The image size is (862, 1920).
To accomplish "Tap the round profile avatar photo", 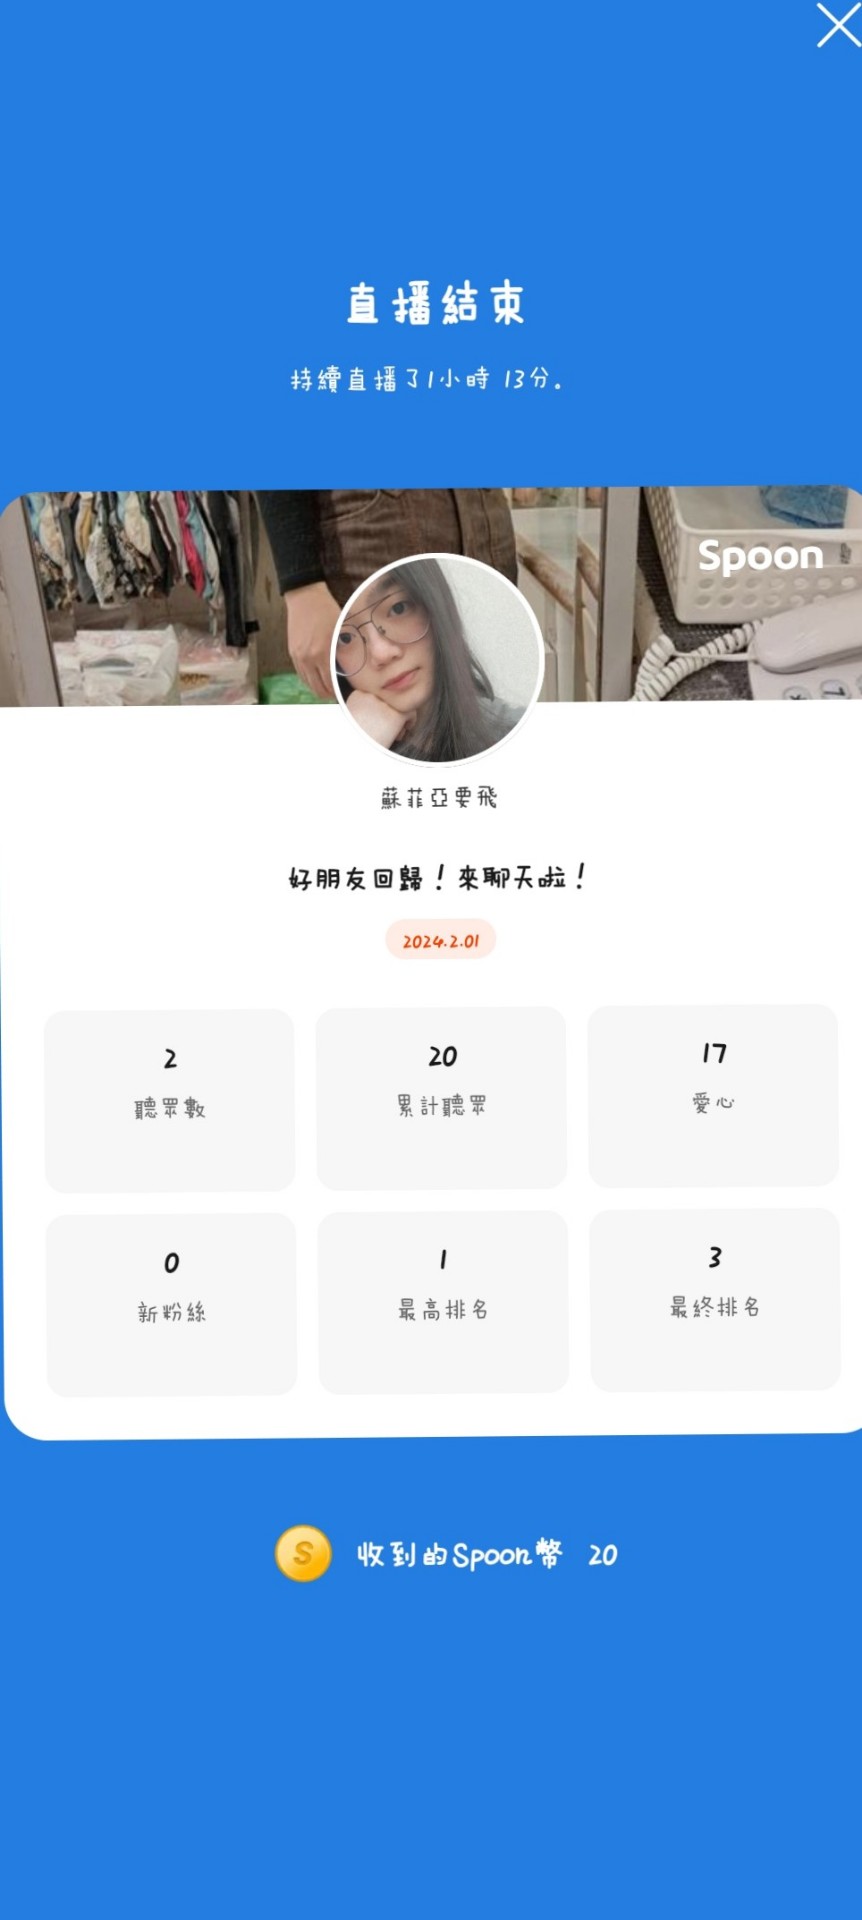I will [437, 659].
